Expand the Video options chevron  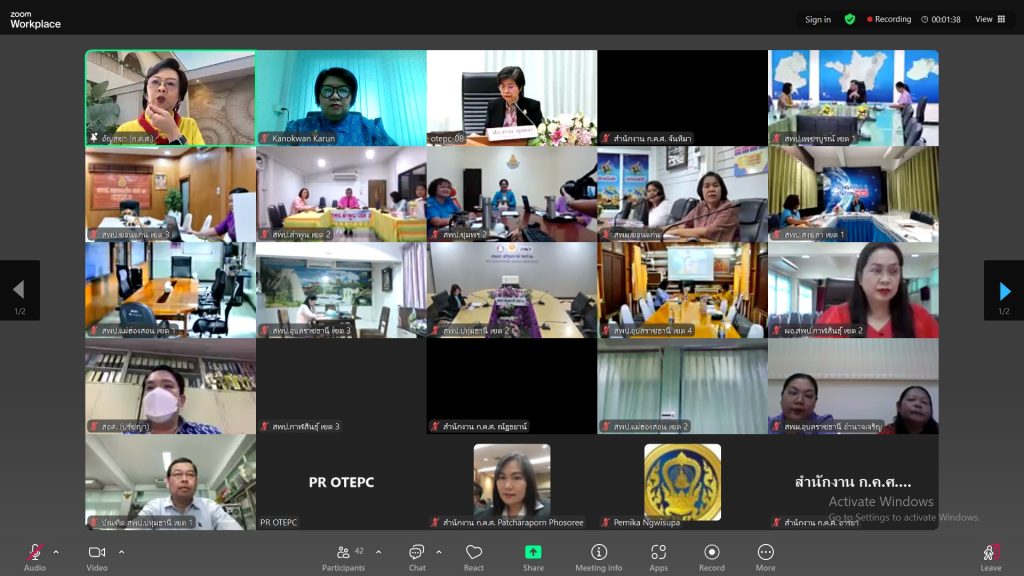tap(121, 552)
